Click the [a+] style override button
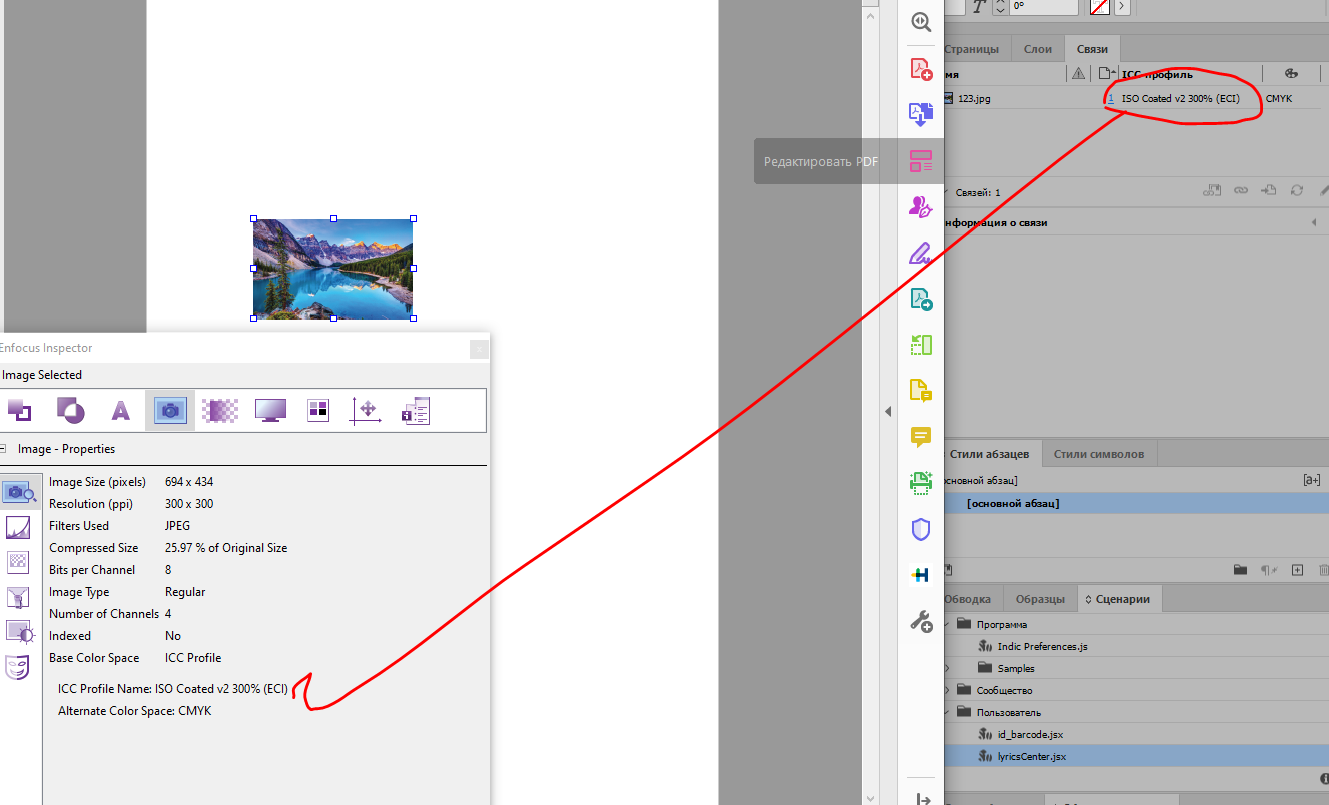The height and width of the screenshot is (805, 1329). pos(1311,480)
